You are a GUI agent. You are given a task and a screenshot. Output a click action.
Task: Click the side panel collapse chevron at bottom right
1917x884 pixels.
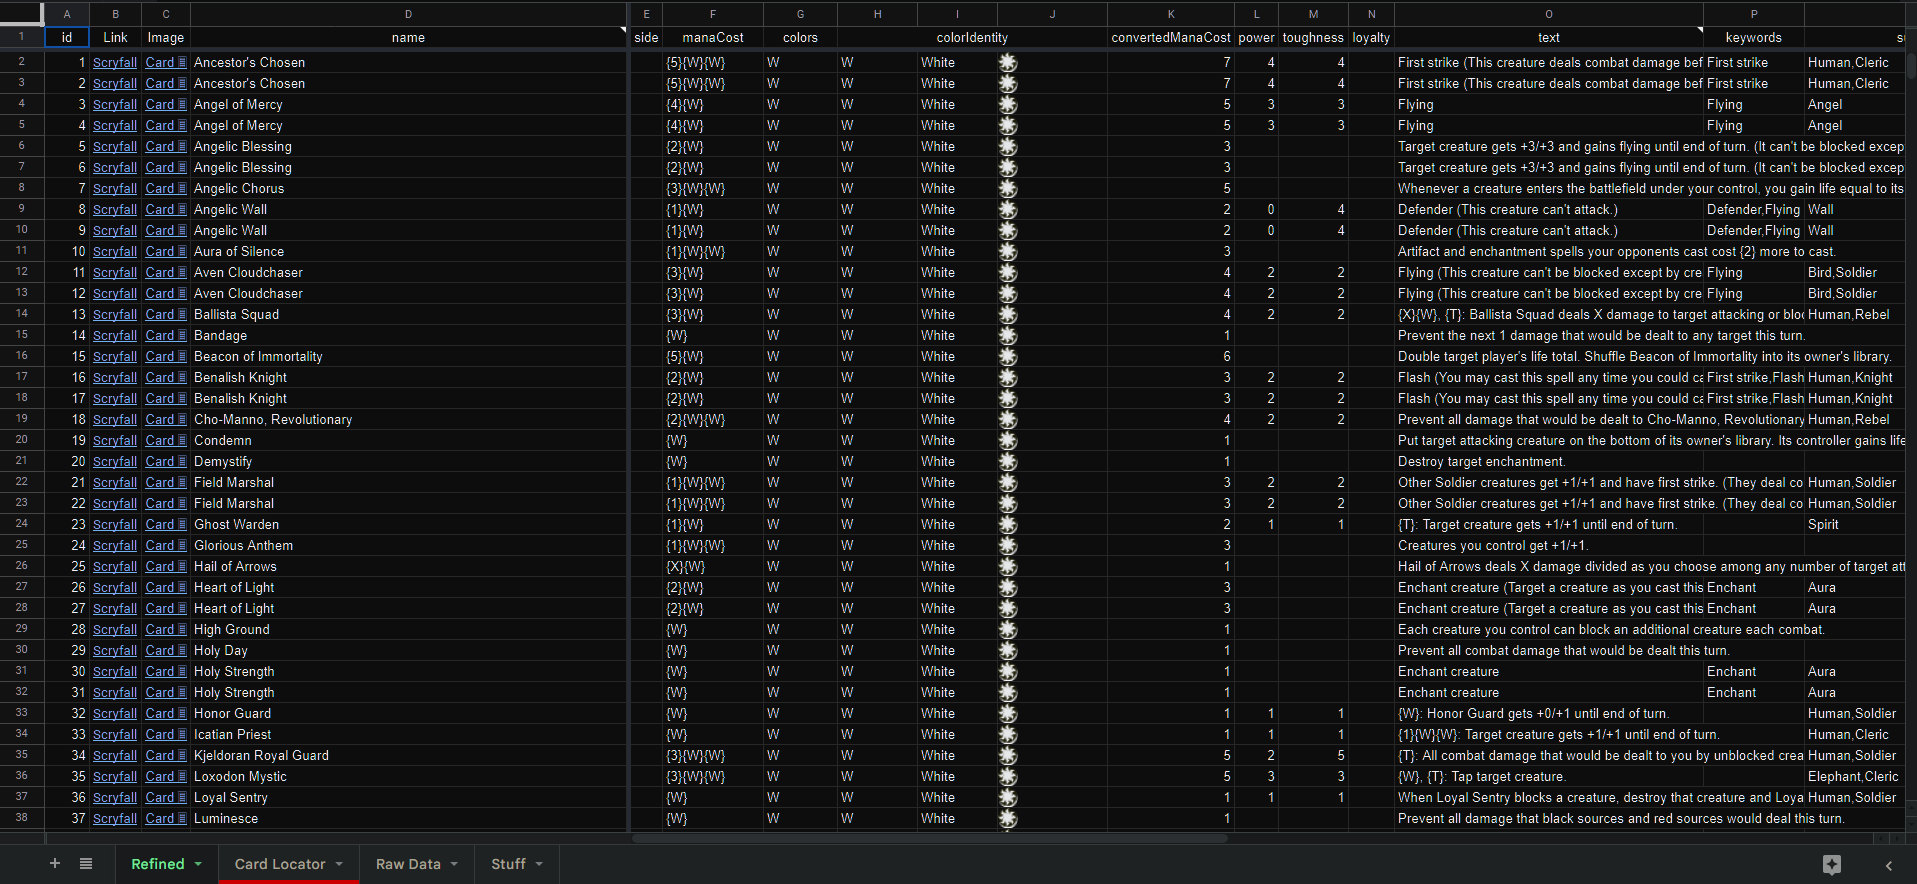[1889, 865]
